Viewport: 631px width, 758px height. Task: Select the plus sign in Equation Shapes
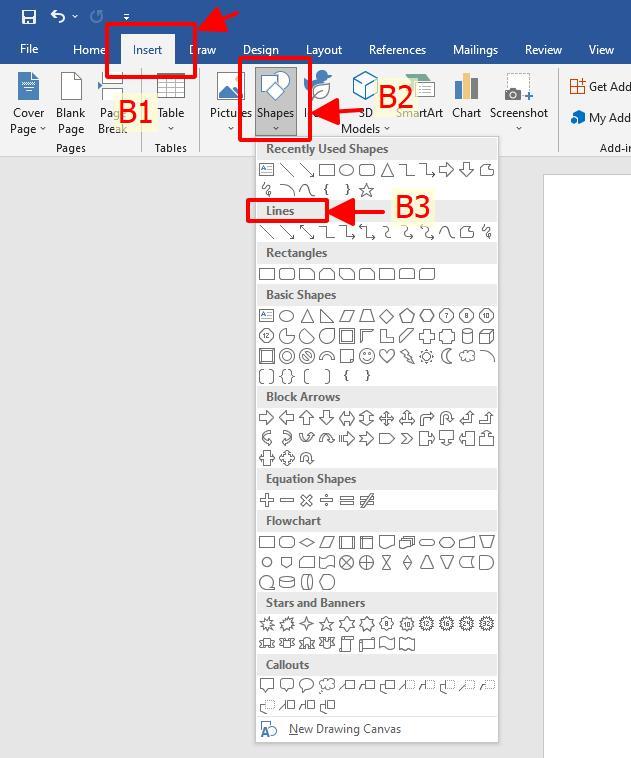(266, 500)
